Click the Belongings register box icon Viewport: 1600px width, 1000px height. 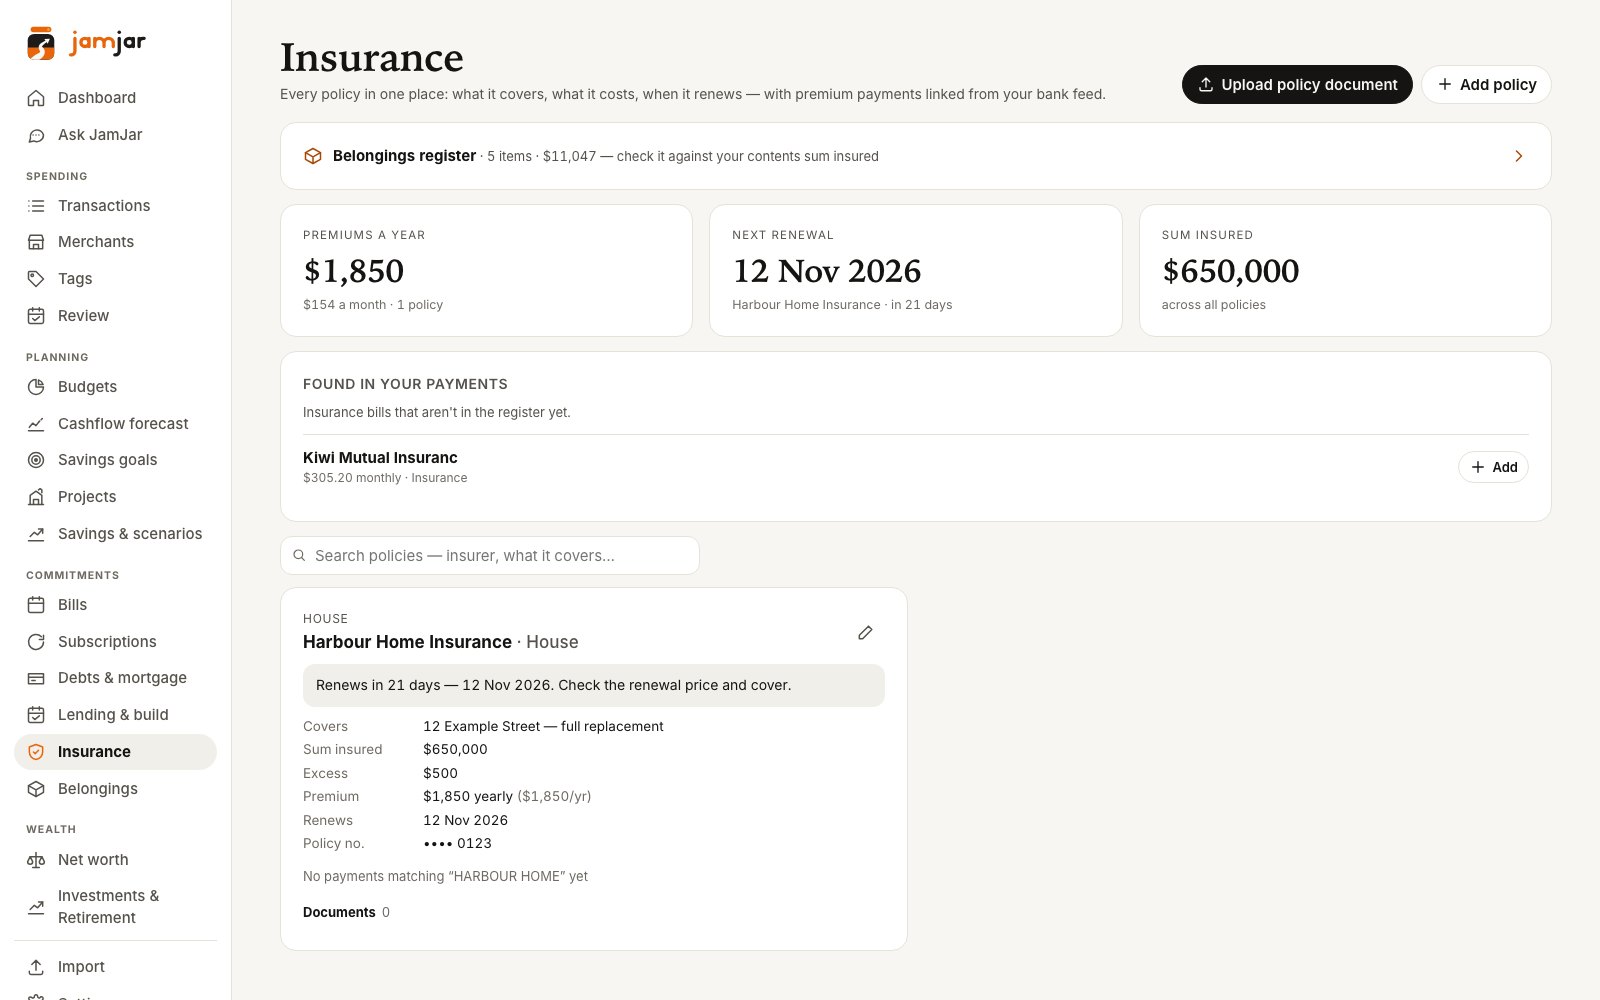coord(313,156)
